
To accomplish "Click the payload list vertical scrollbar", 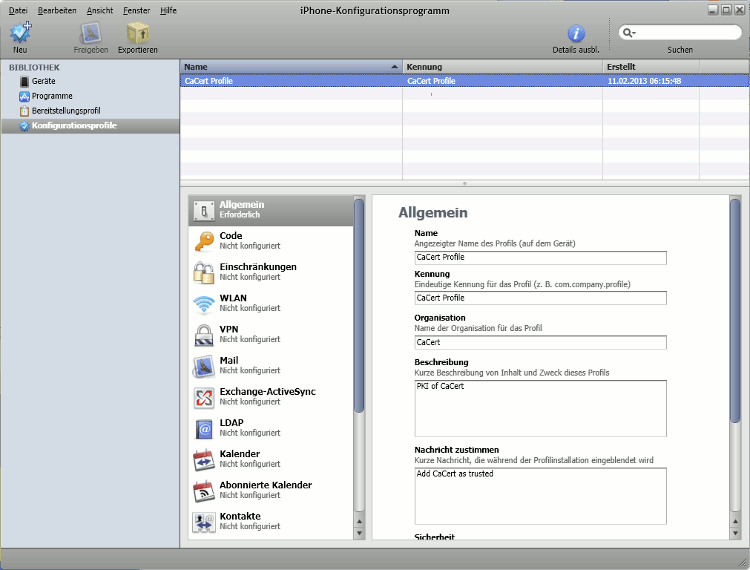I will pyautogui.click(x=359, y=300).
